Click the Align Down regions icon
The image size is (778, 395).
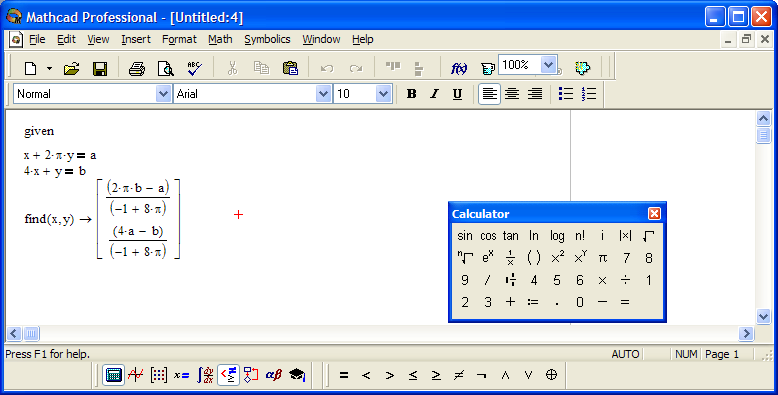[x=418, y=68]
